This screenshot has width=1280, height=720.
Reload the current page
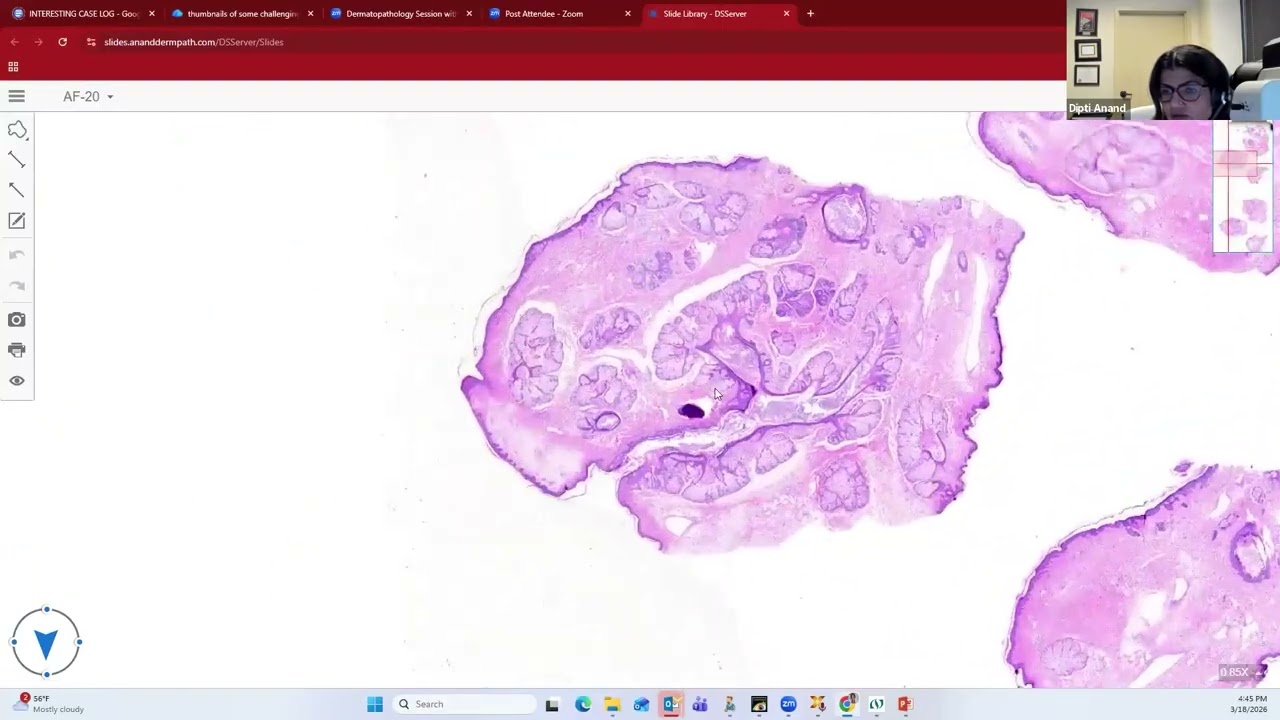coord(62,42)
